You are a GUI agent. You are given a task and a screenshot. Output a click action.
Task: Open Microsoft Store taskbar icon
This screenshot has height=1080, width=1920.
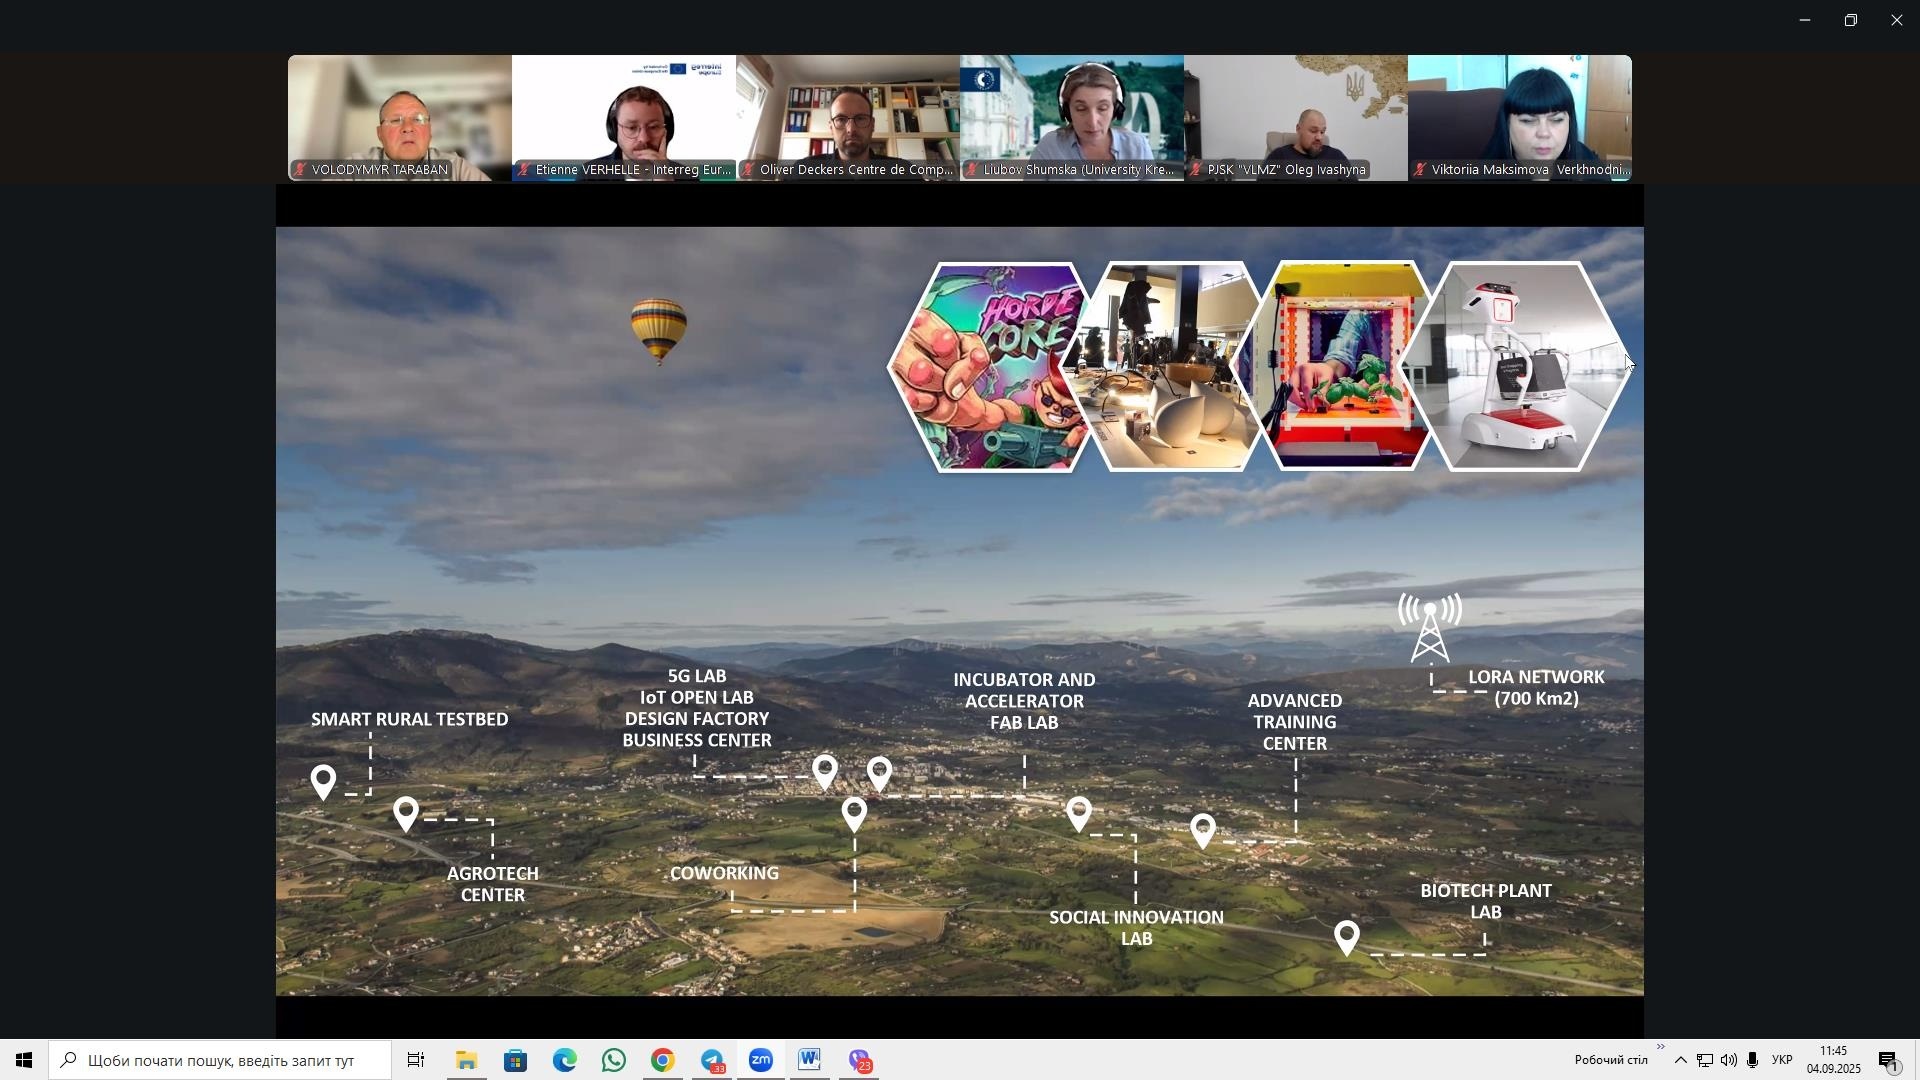516,1061
